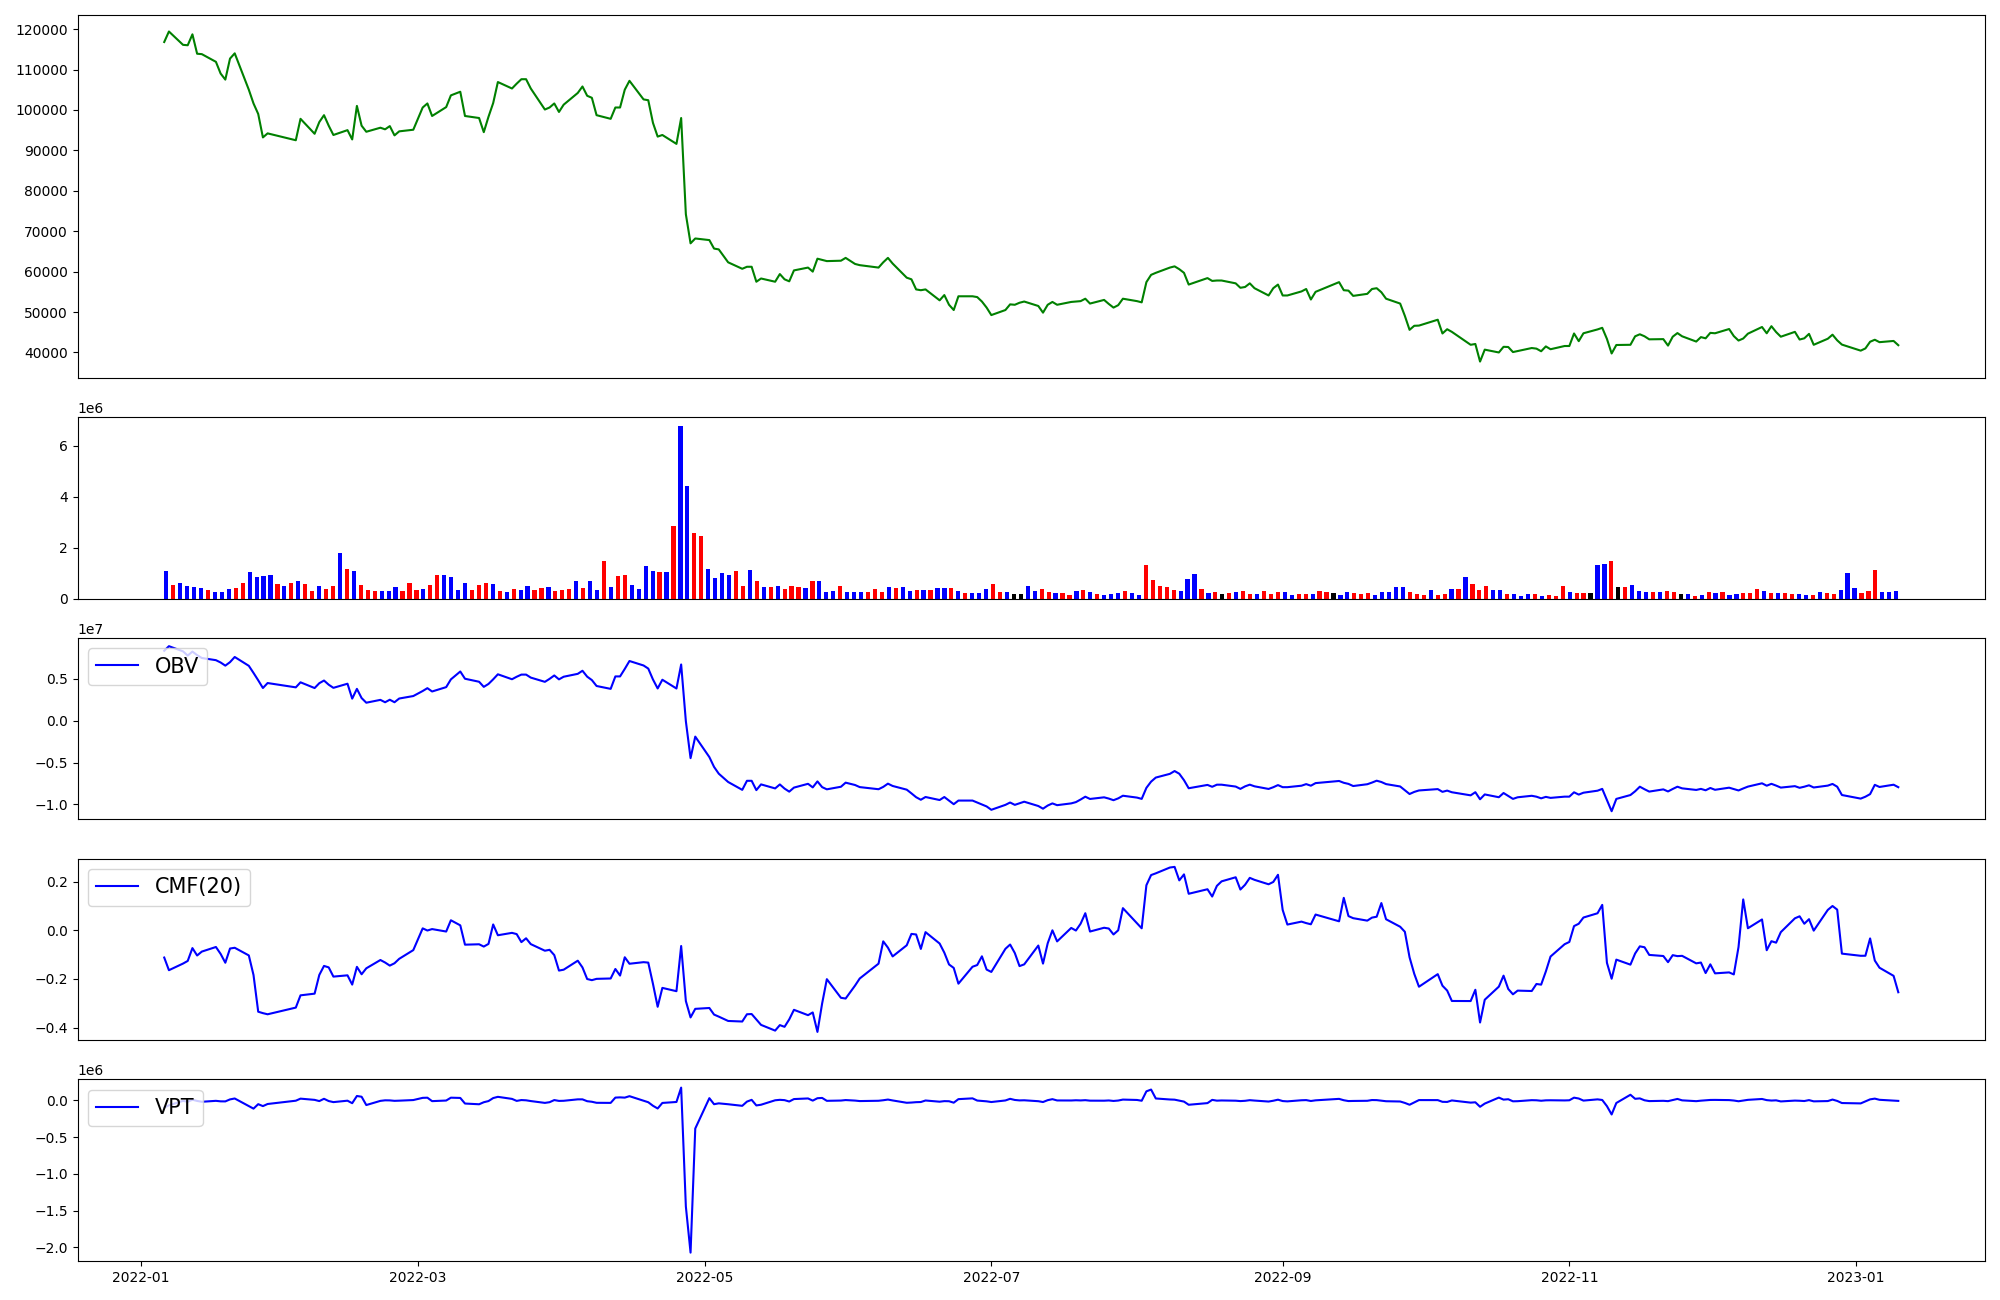Click the 2022-09 x-axis tick label

point(1282,1277)
